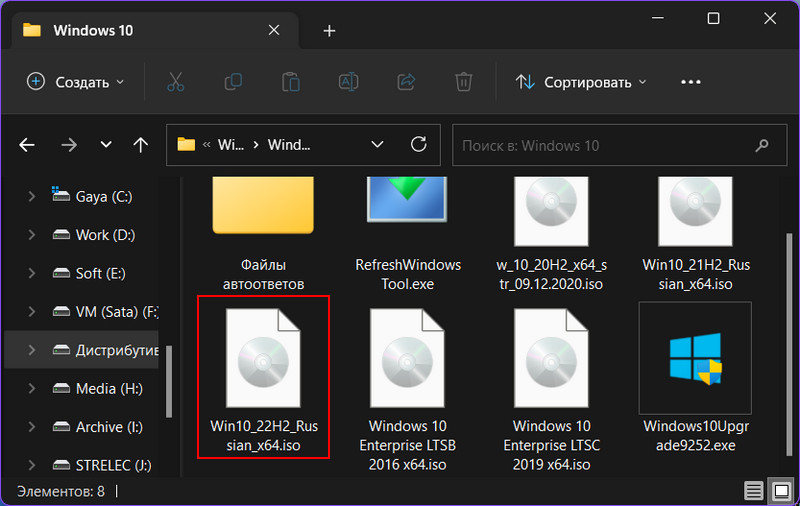Switch to large icons view icon
The image size is (800, 506).
coord(782,491)
